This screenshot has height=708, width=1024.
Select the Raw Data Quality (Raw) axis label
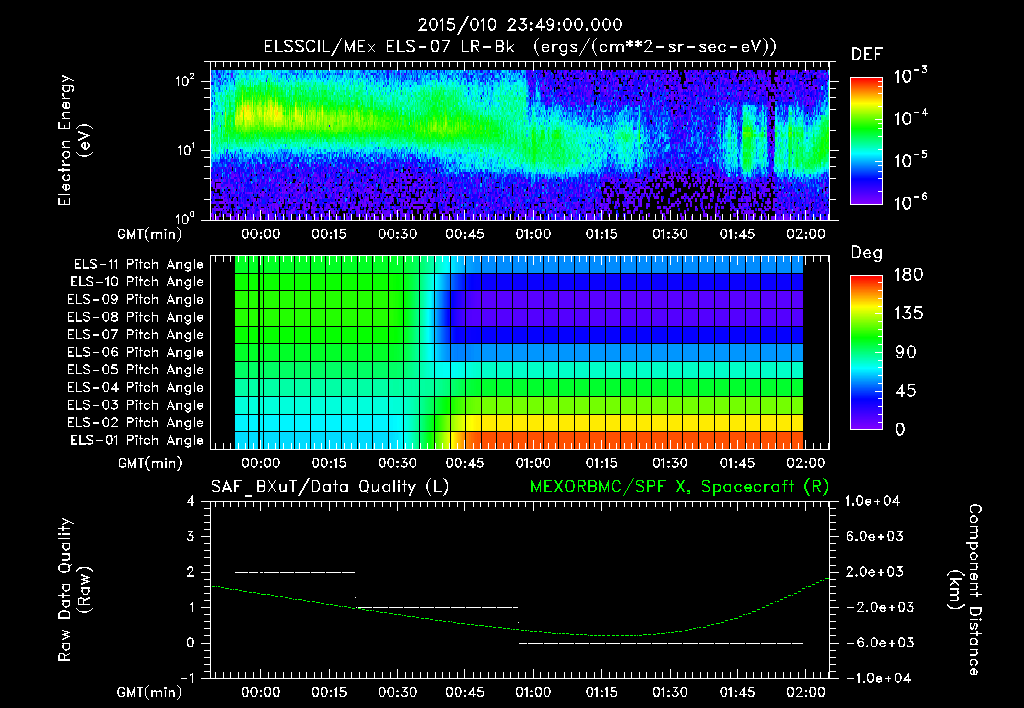click(x=74, y=590)
